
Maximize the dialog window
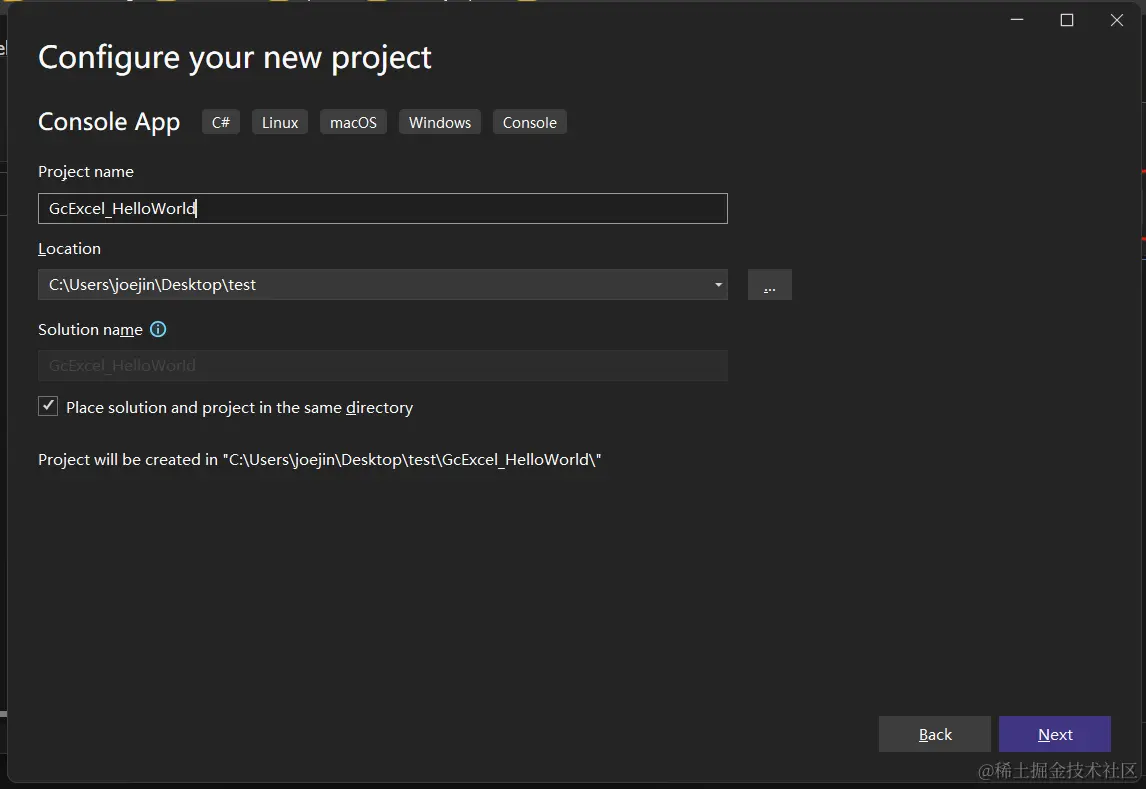point(1067,20)
